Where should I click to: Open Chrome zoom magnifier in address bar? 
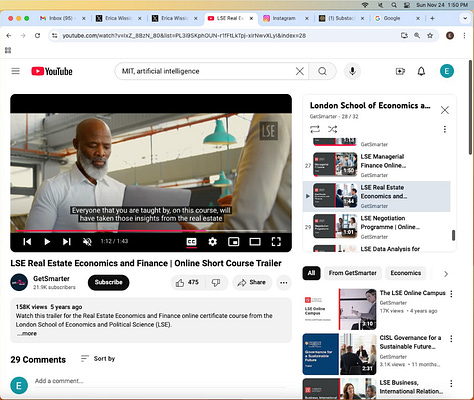coord(417,35)
